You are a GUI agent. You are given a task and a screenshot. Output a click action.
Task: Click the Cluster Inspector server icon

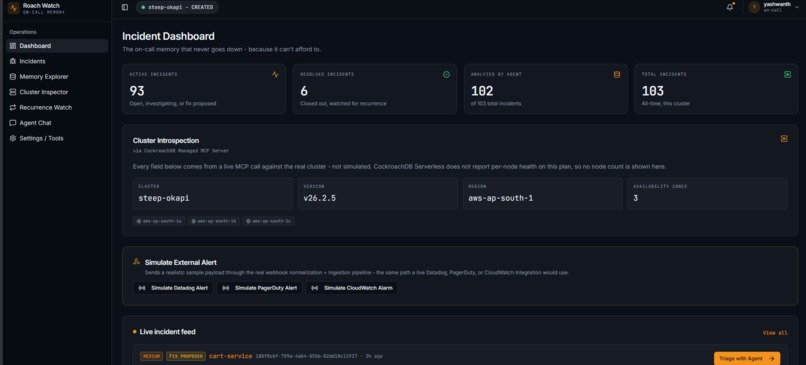click(13, 92)
